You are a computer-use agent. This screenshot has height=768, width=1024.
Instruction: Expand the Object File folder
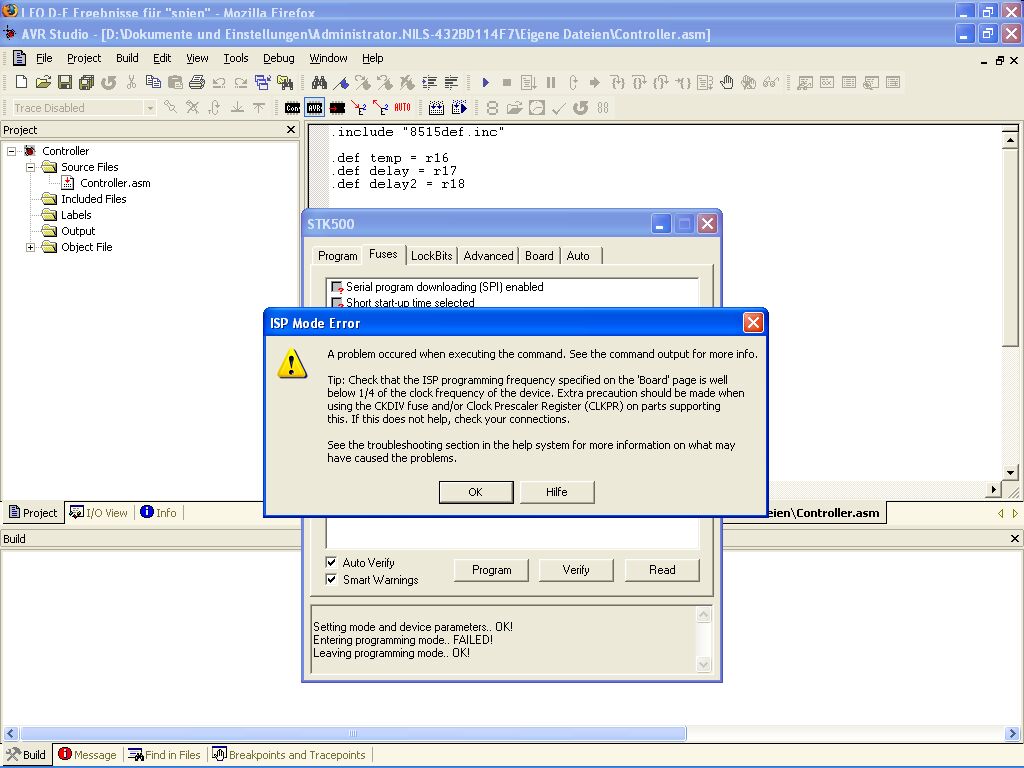coord(30,248)
